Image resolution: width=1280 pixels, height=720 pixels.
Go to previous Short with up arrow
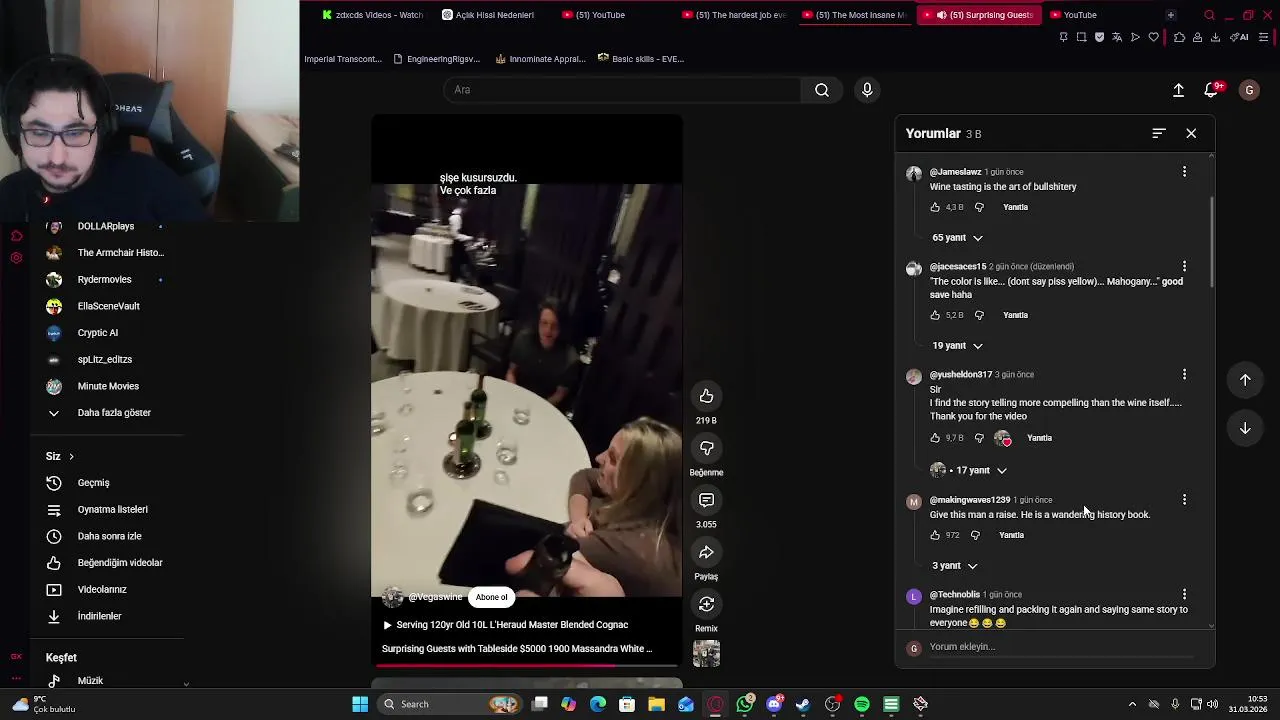(1245, 380)
